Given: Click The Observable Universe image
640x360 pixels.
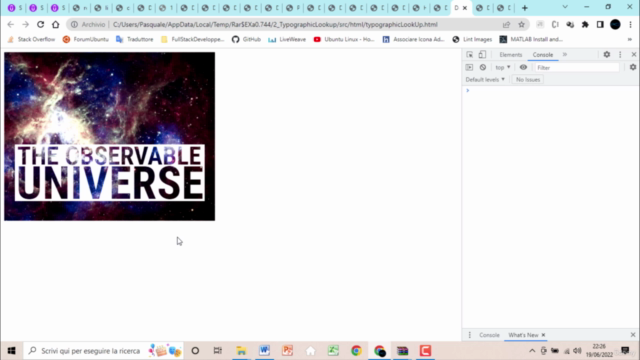Looking at the screenshot, I should click(x=109, y=136).
